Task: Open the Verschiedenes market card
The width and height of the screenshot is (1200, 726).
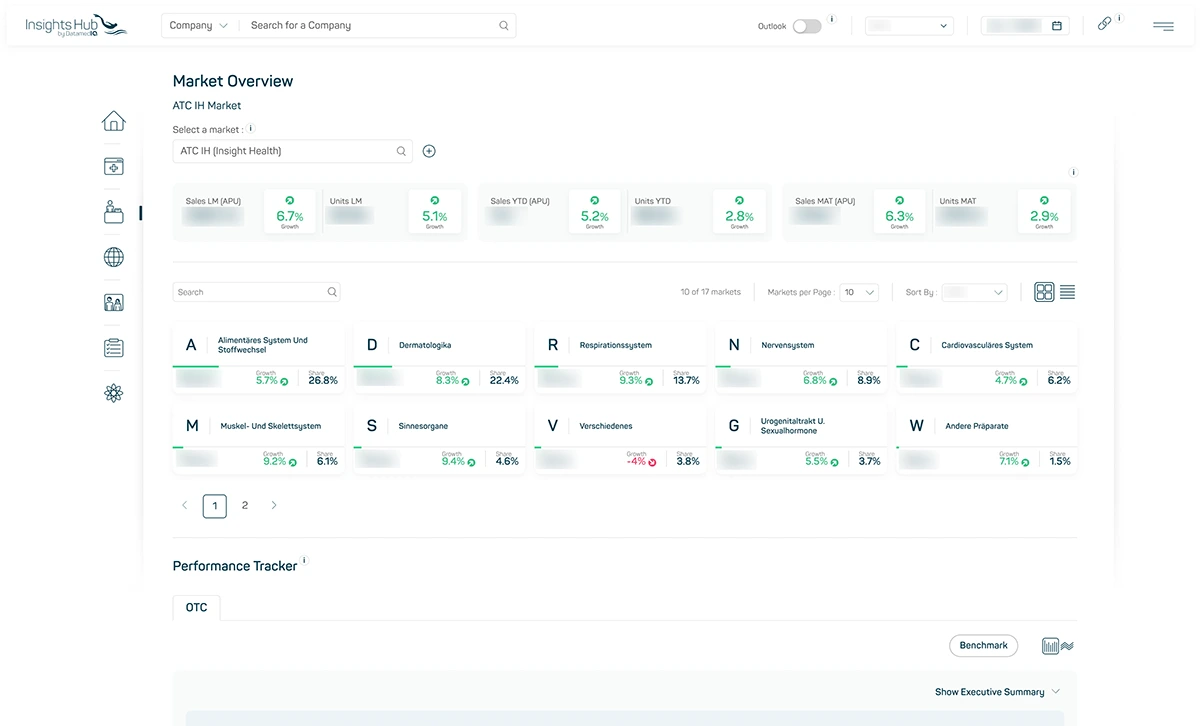Action: (620, 439)
